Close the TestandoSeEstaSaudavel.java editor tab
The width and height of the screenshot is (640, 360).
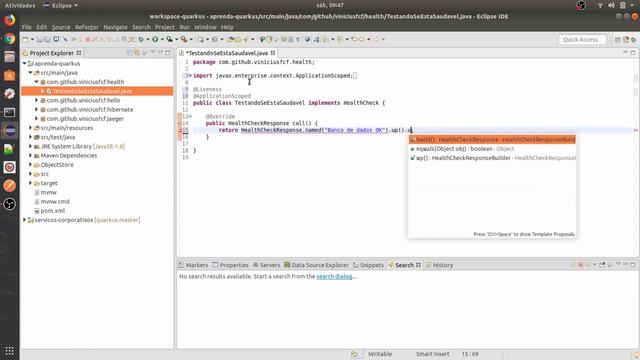[x=273, y=53]
